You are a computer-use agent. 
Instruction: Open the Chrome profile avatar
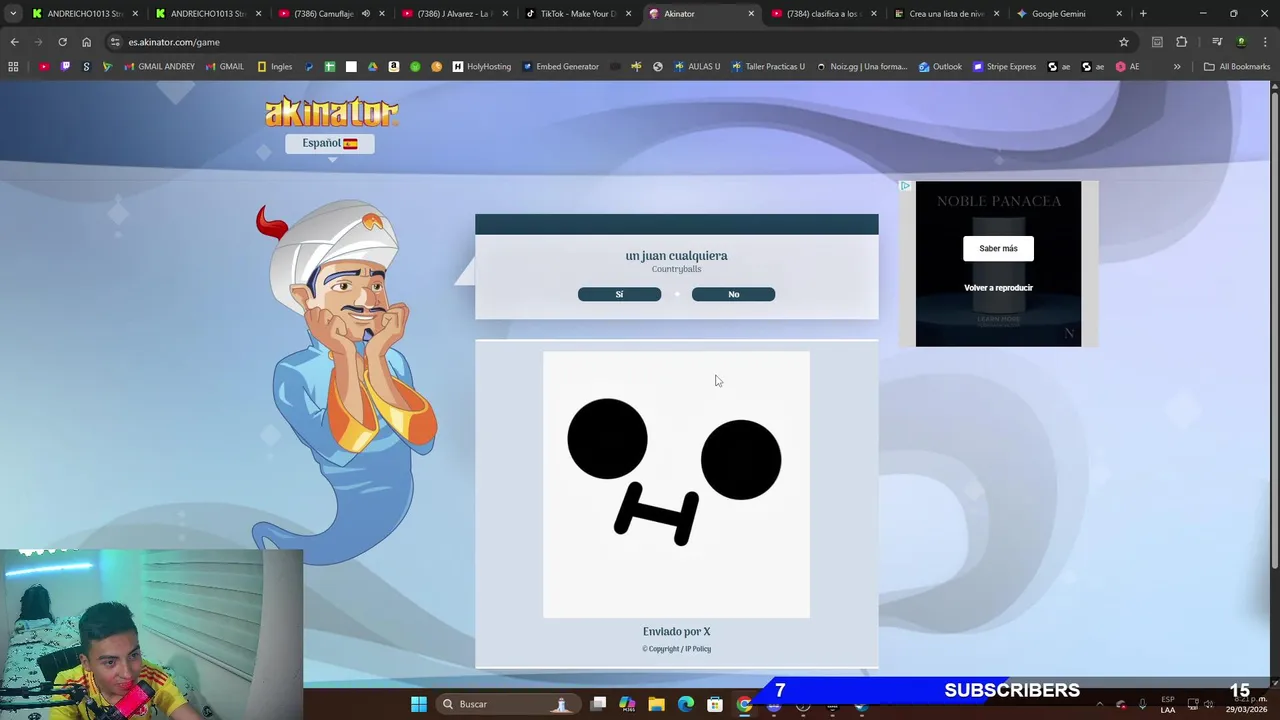1241,42
